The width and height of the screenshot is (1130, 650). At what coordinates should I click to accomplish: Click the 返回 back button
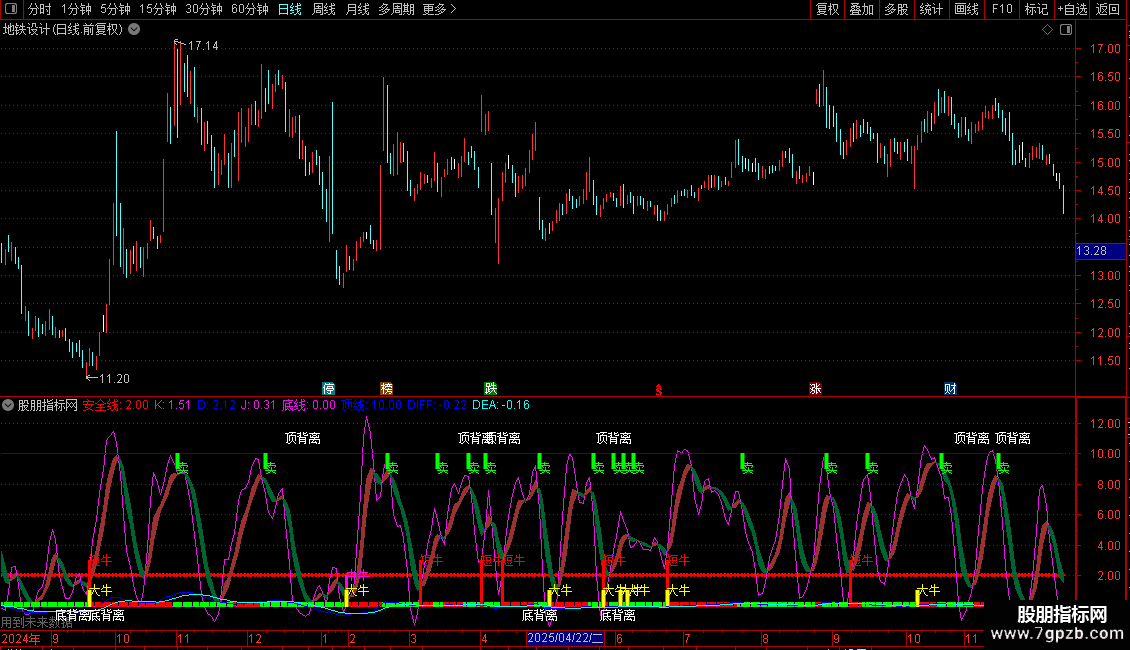1108,9
